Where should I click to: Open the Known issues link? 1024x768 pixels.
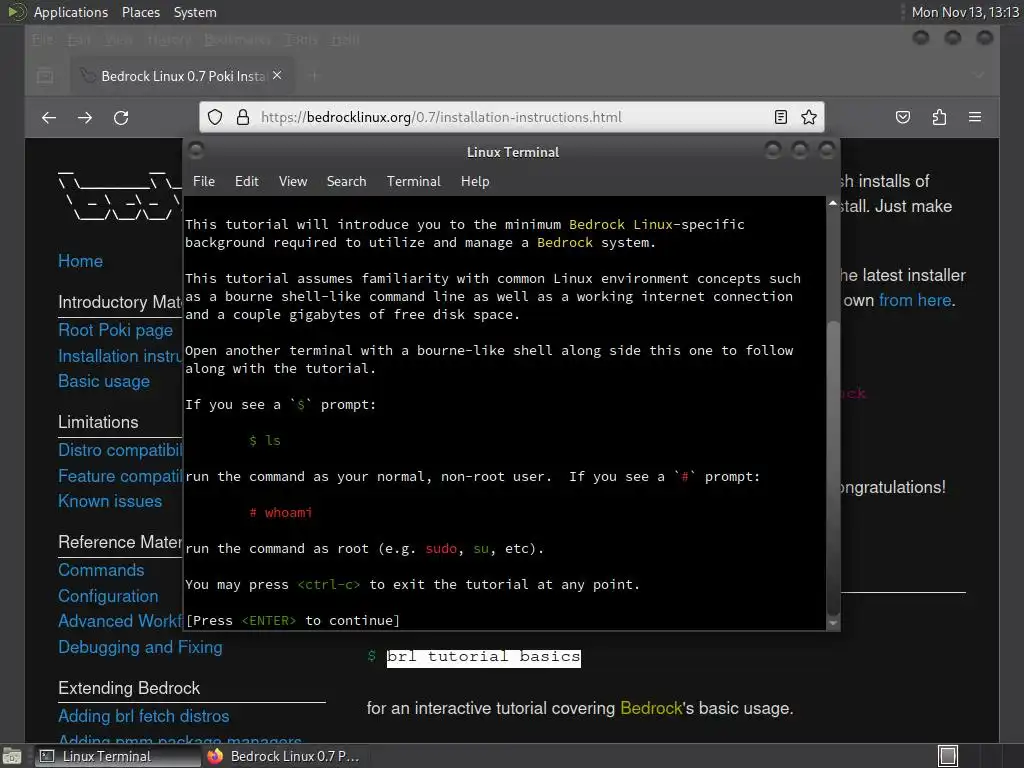[x=110, y=502]
